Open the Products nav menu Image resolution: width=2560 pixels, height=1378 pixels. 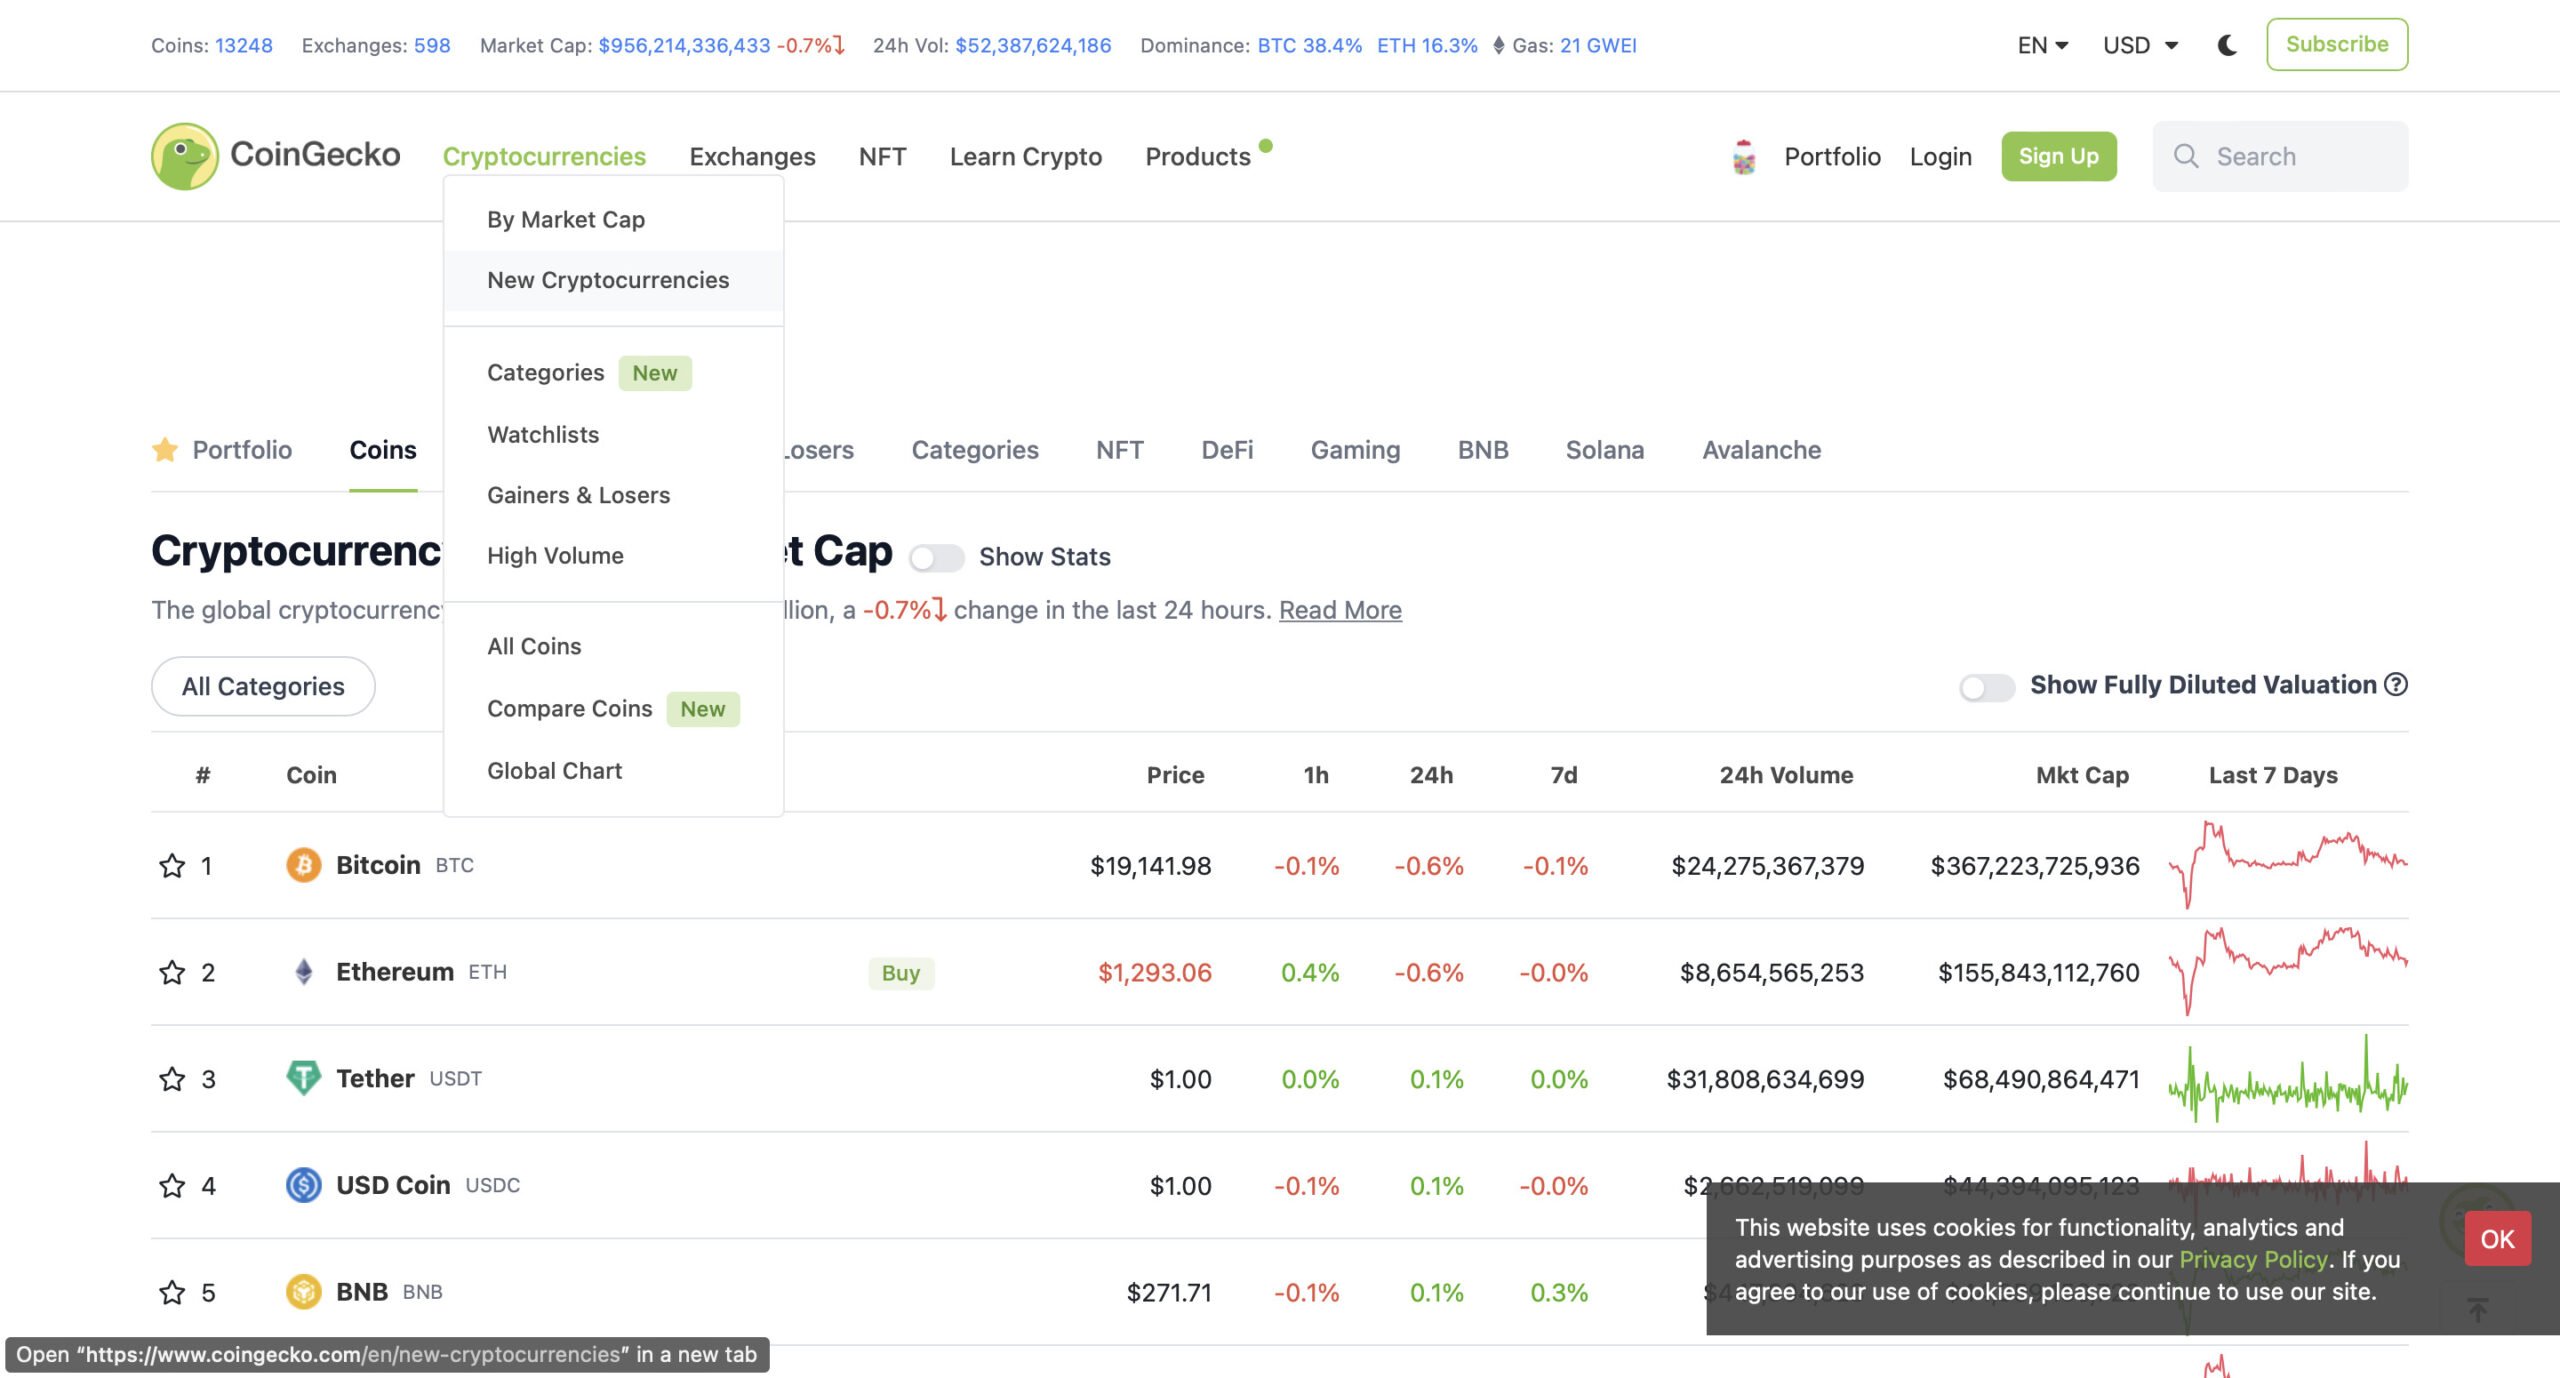pos(1197,156)
